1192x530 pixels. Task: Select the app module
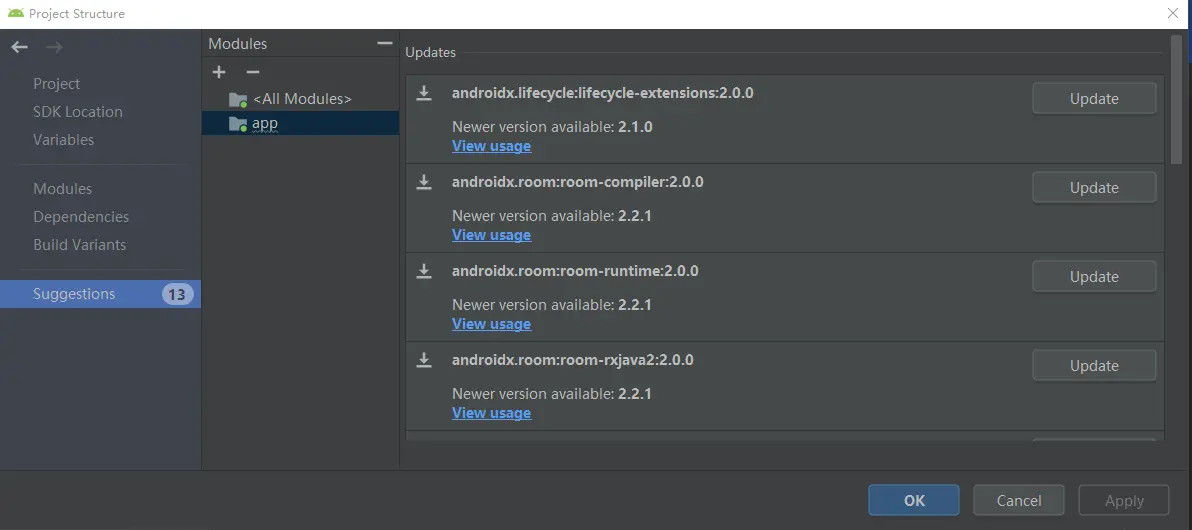[265, 123]
